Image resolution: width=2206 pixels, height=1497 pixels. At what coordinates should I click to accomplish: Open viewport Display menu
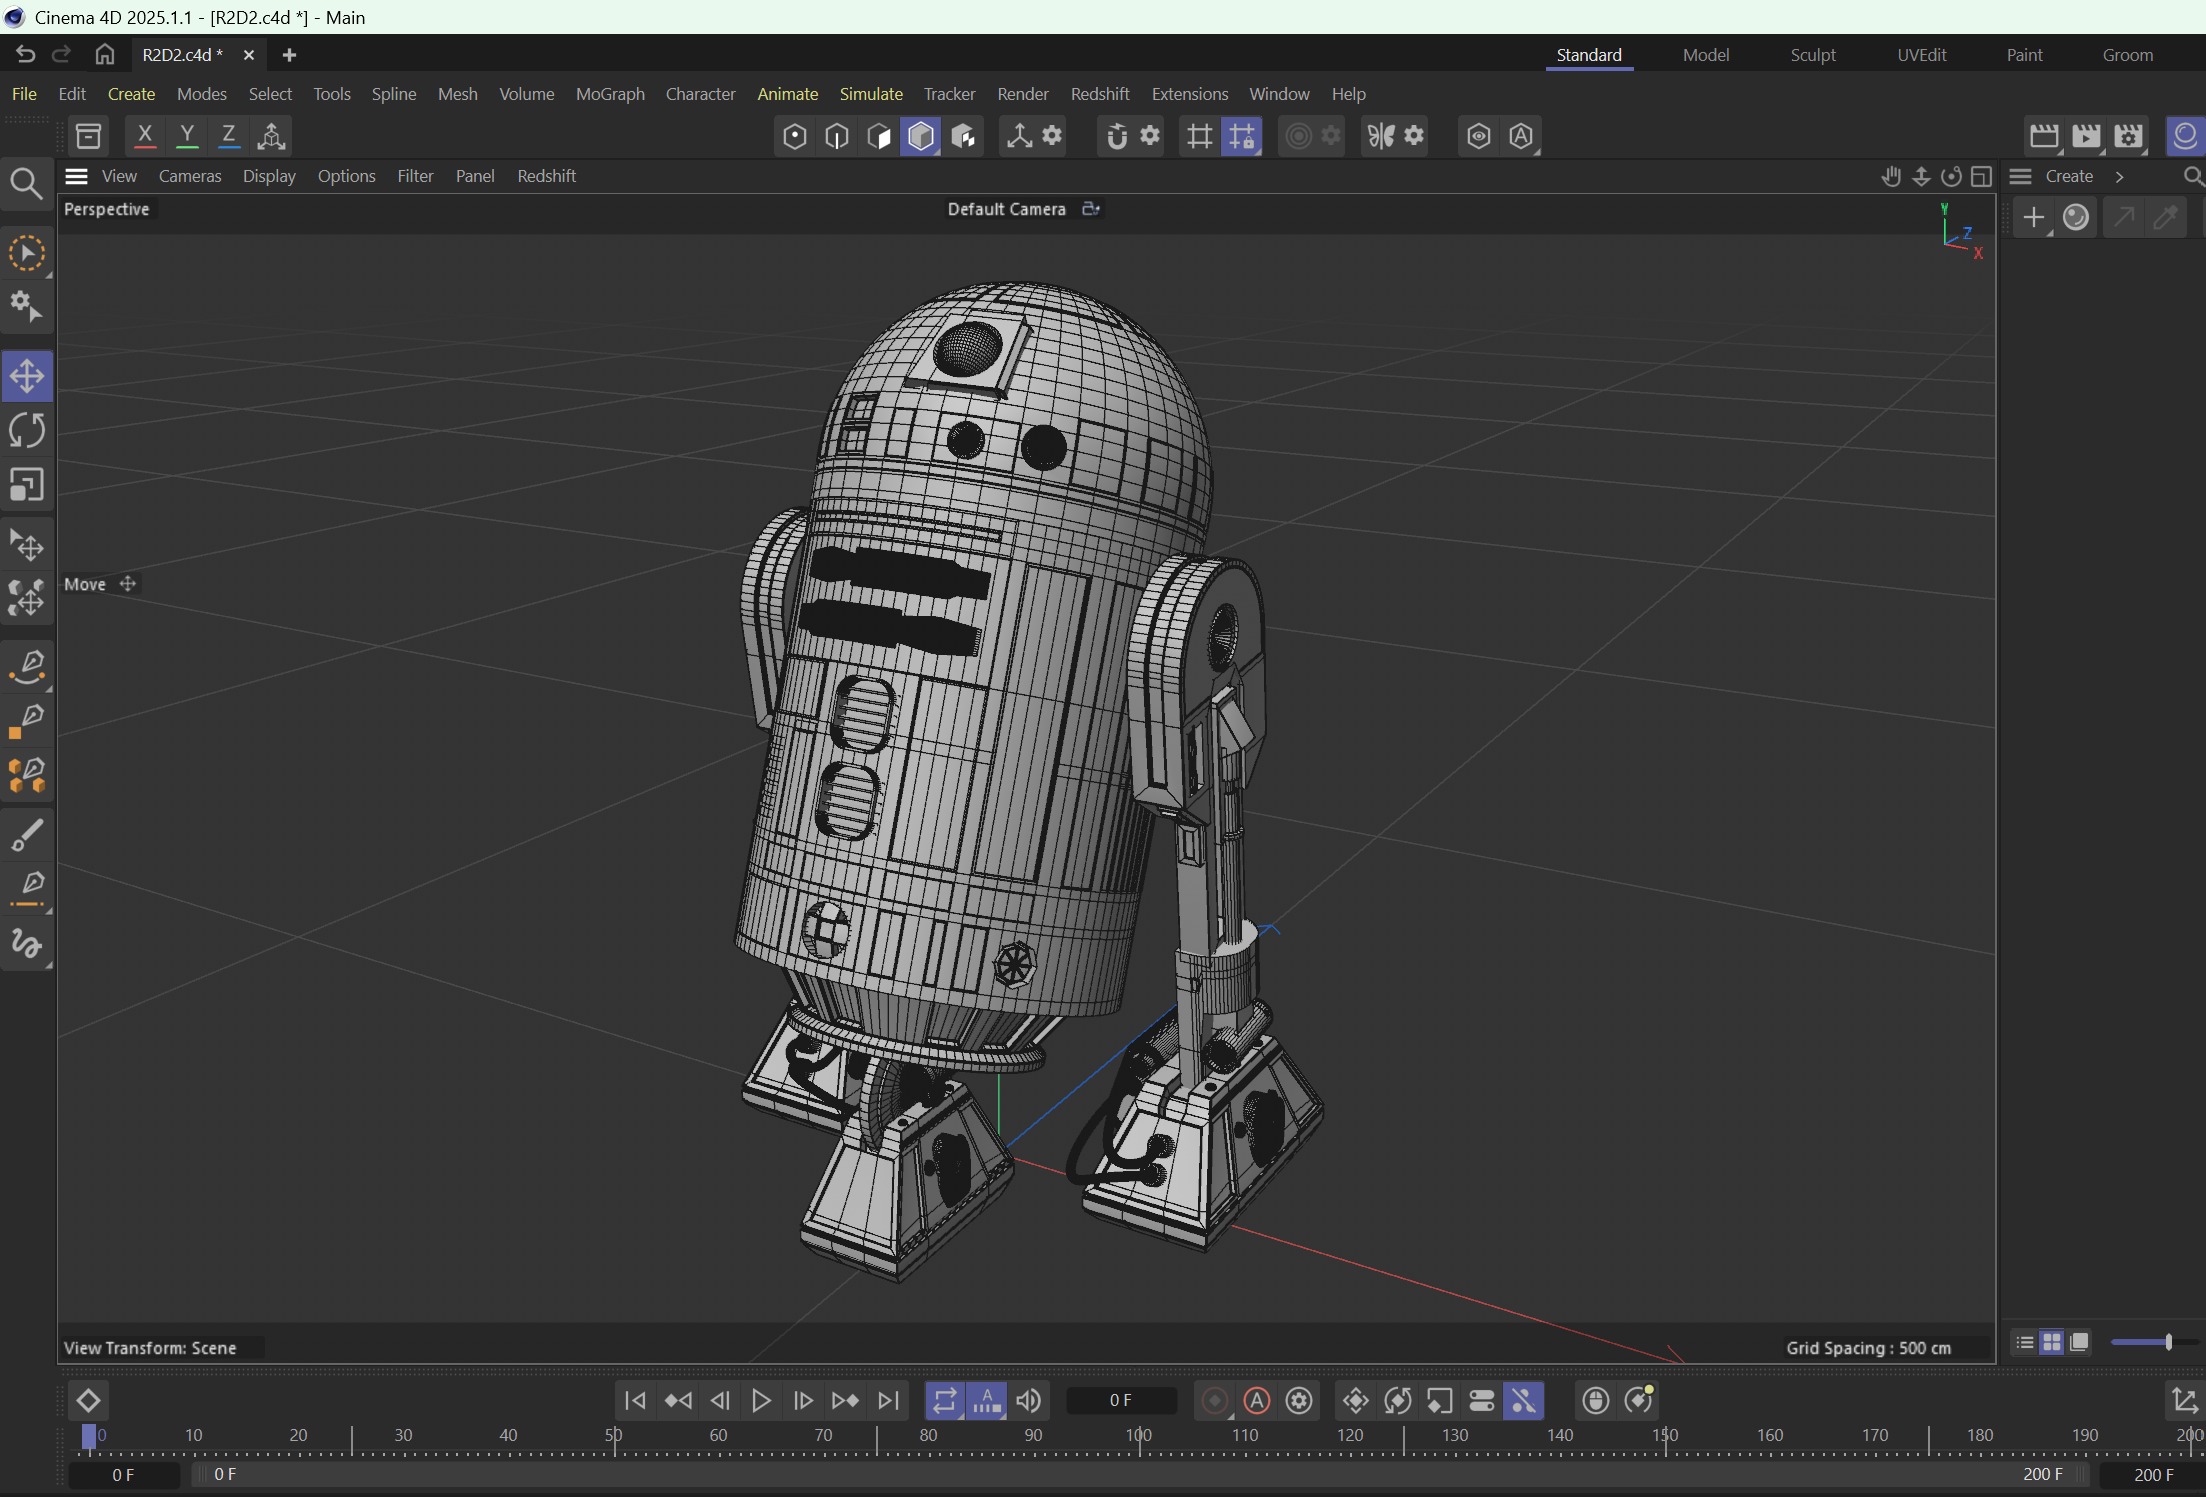tap(269, 176)
